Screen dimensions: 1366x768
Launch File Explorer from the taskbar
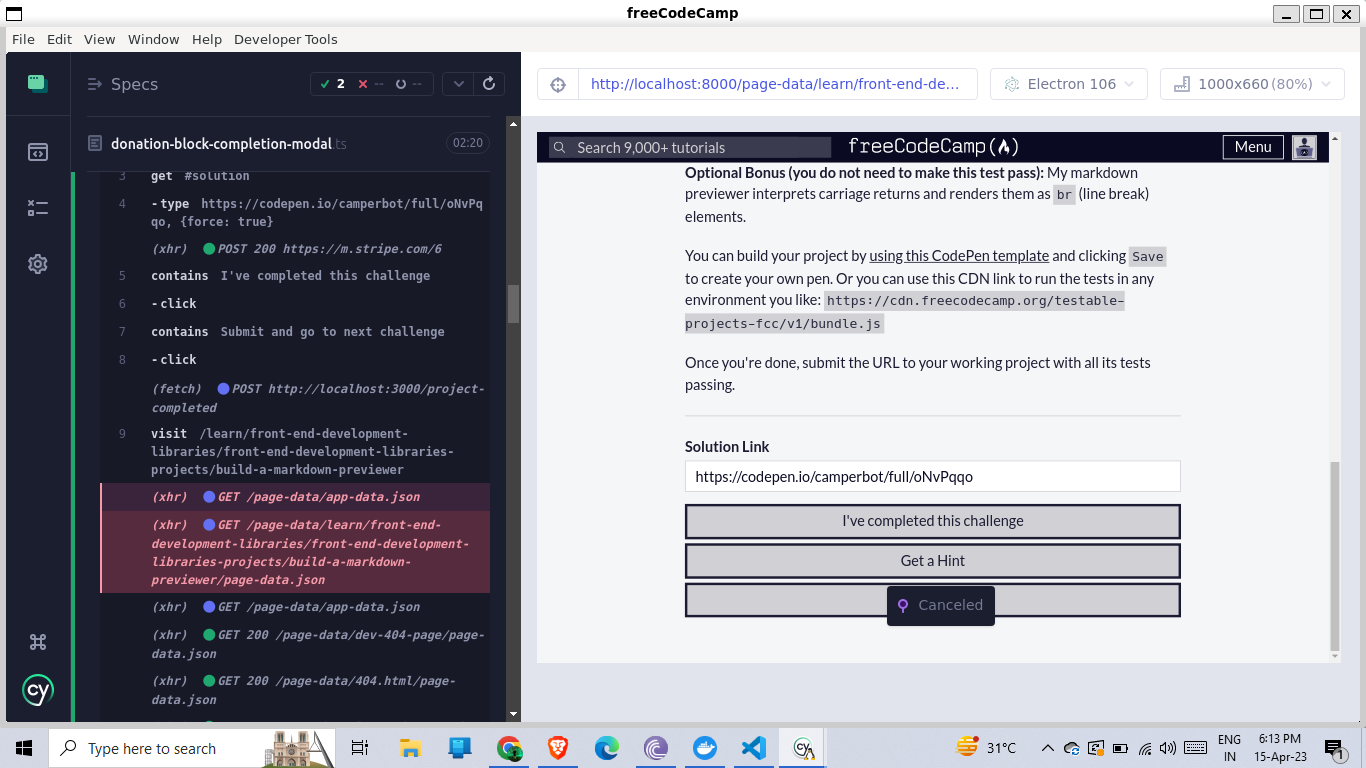click(x=410, y=748)
